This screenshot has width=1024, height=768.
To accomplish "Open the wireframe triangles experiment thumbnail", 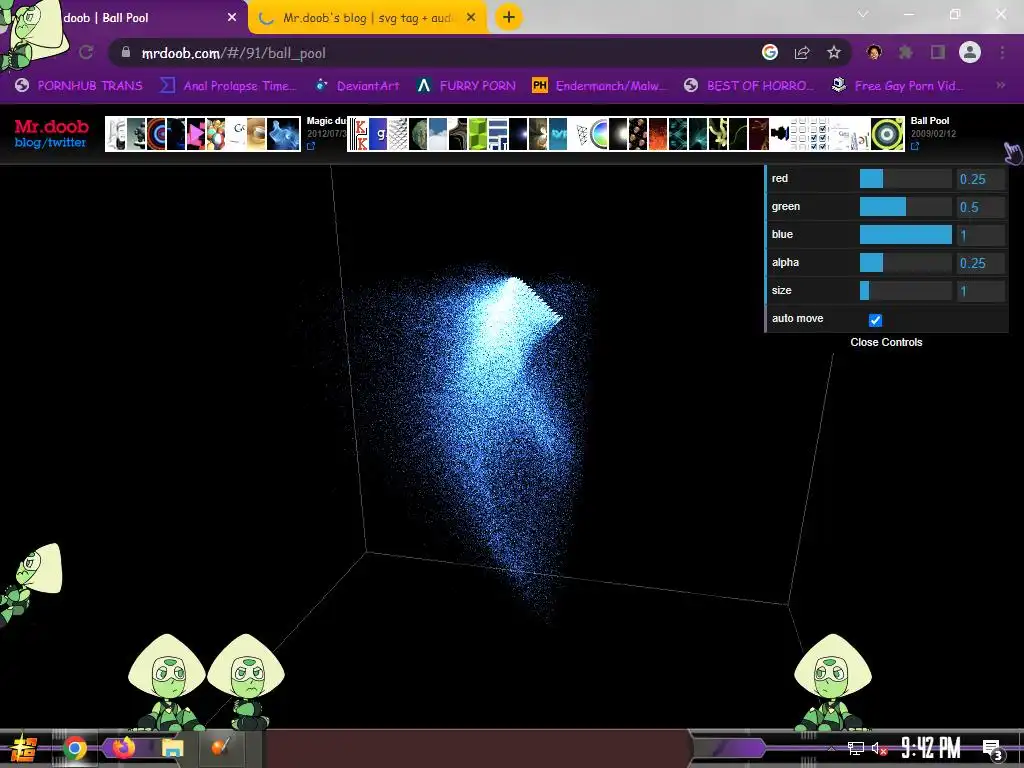I will tap(581, 134).
